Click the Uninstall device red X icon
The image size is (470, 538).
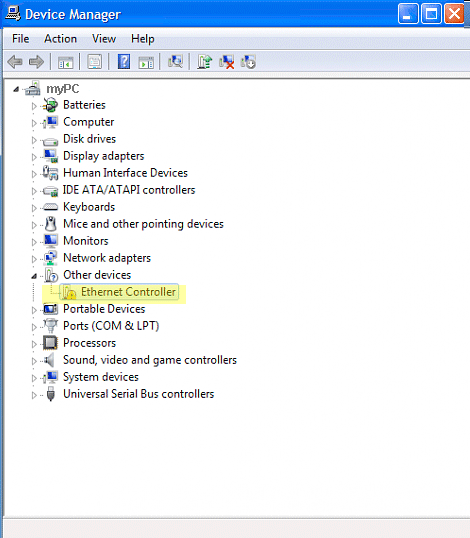(226, 62)
